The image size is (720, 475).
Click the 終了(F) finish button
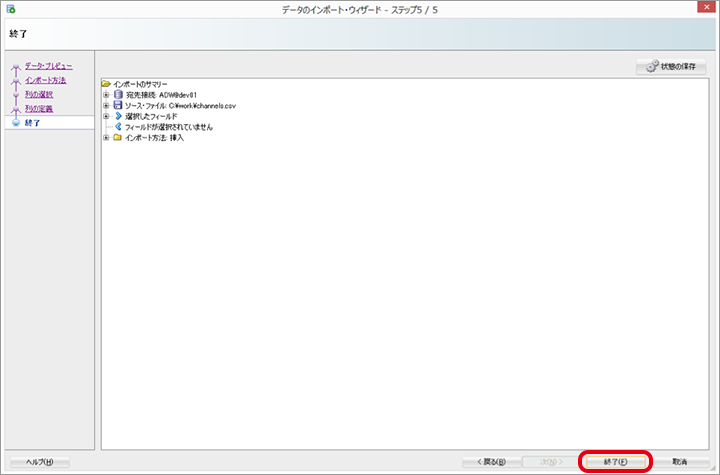[615, 462]
